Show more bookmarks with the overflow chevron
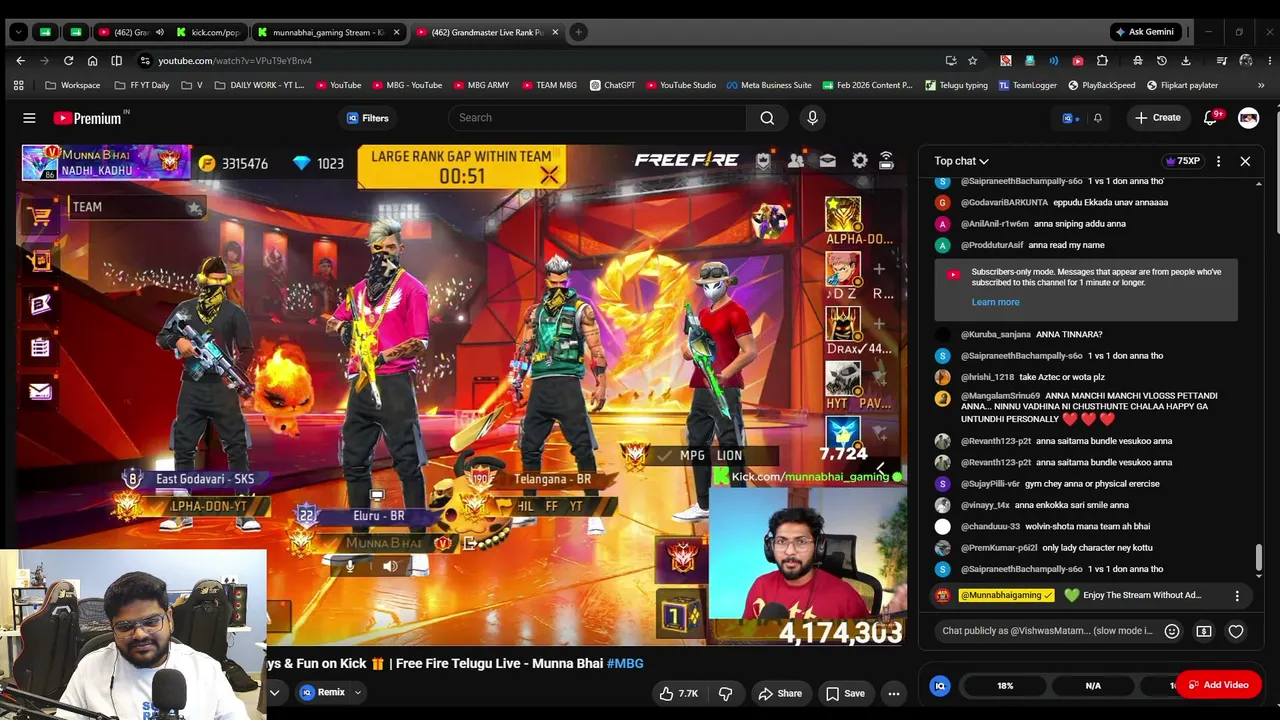 click(1261, 85)
